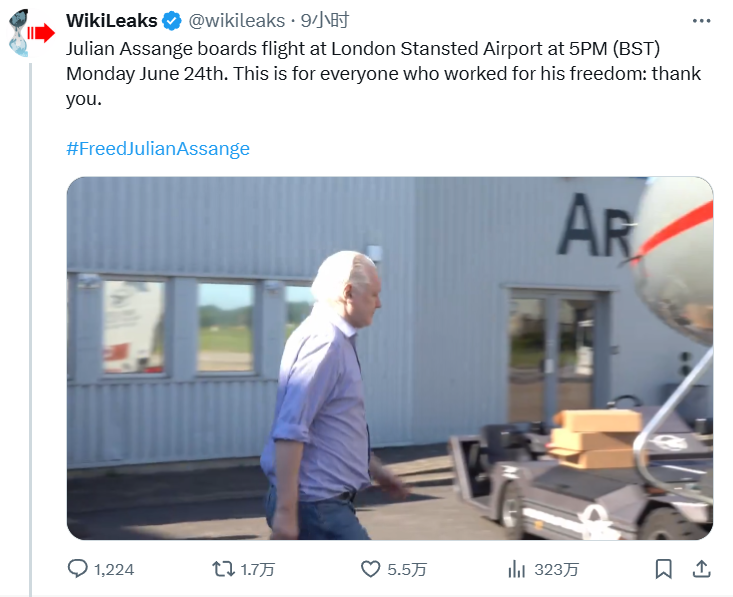This screenshot has height=597, width=733.
Task: Click the WikiLeaks display name
Action: [x=111, y=21]
